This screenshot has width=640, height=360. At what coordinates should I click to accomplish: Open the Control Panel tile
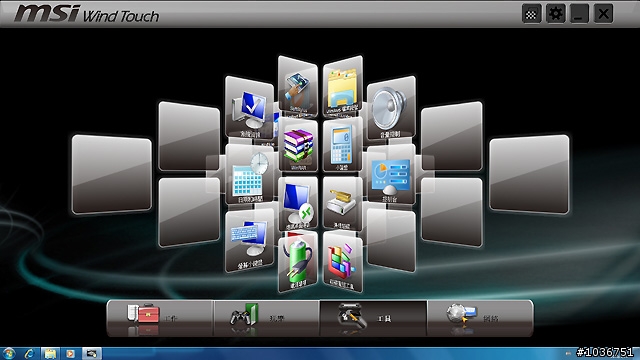(391, 175)
